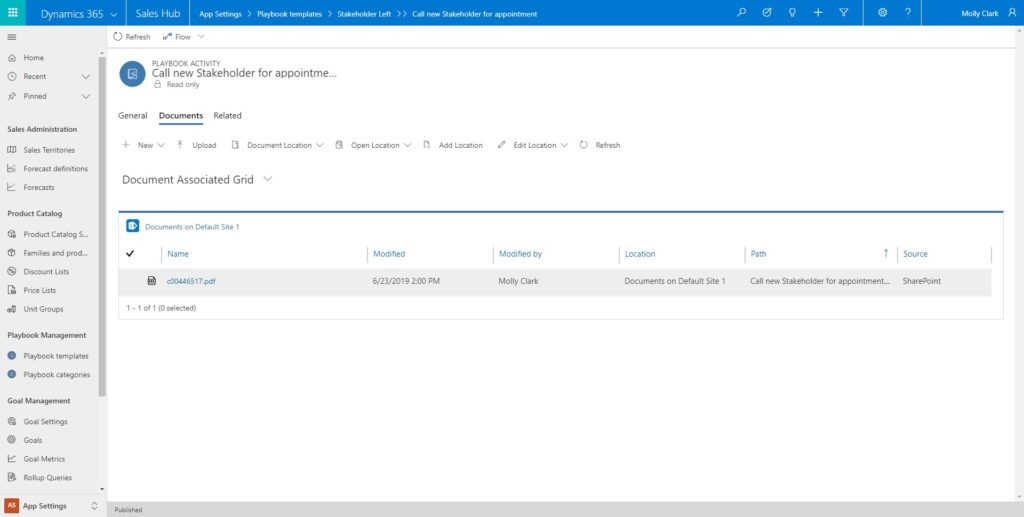Open the c00446517.pdf file link
This screenshot has height=517, width=1024.
191,281
